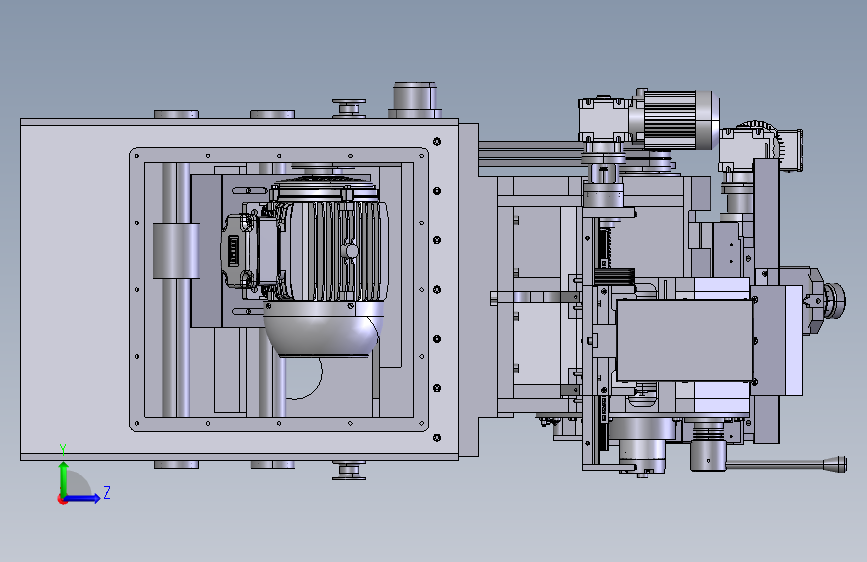The height and width of the screenshot is (562, 867).
Task: Select the round knob on the far right
Action: point(834,300)
